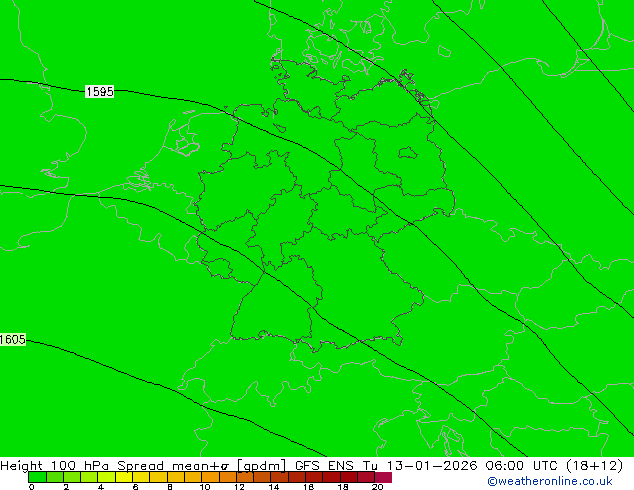
Task: Click the 1605 contour label
Action: click(x=13, y=339)
